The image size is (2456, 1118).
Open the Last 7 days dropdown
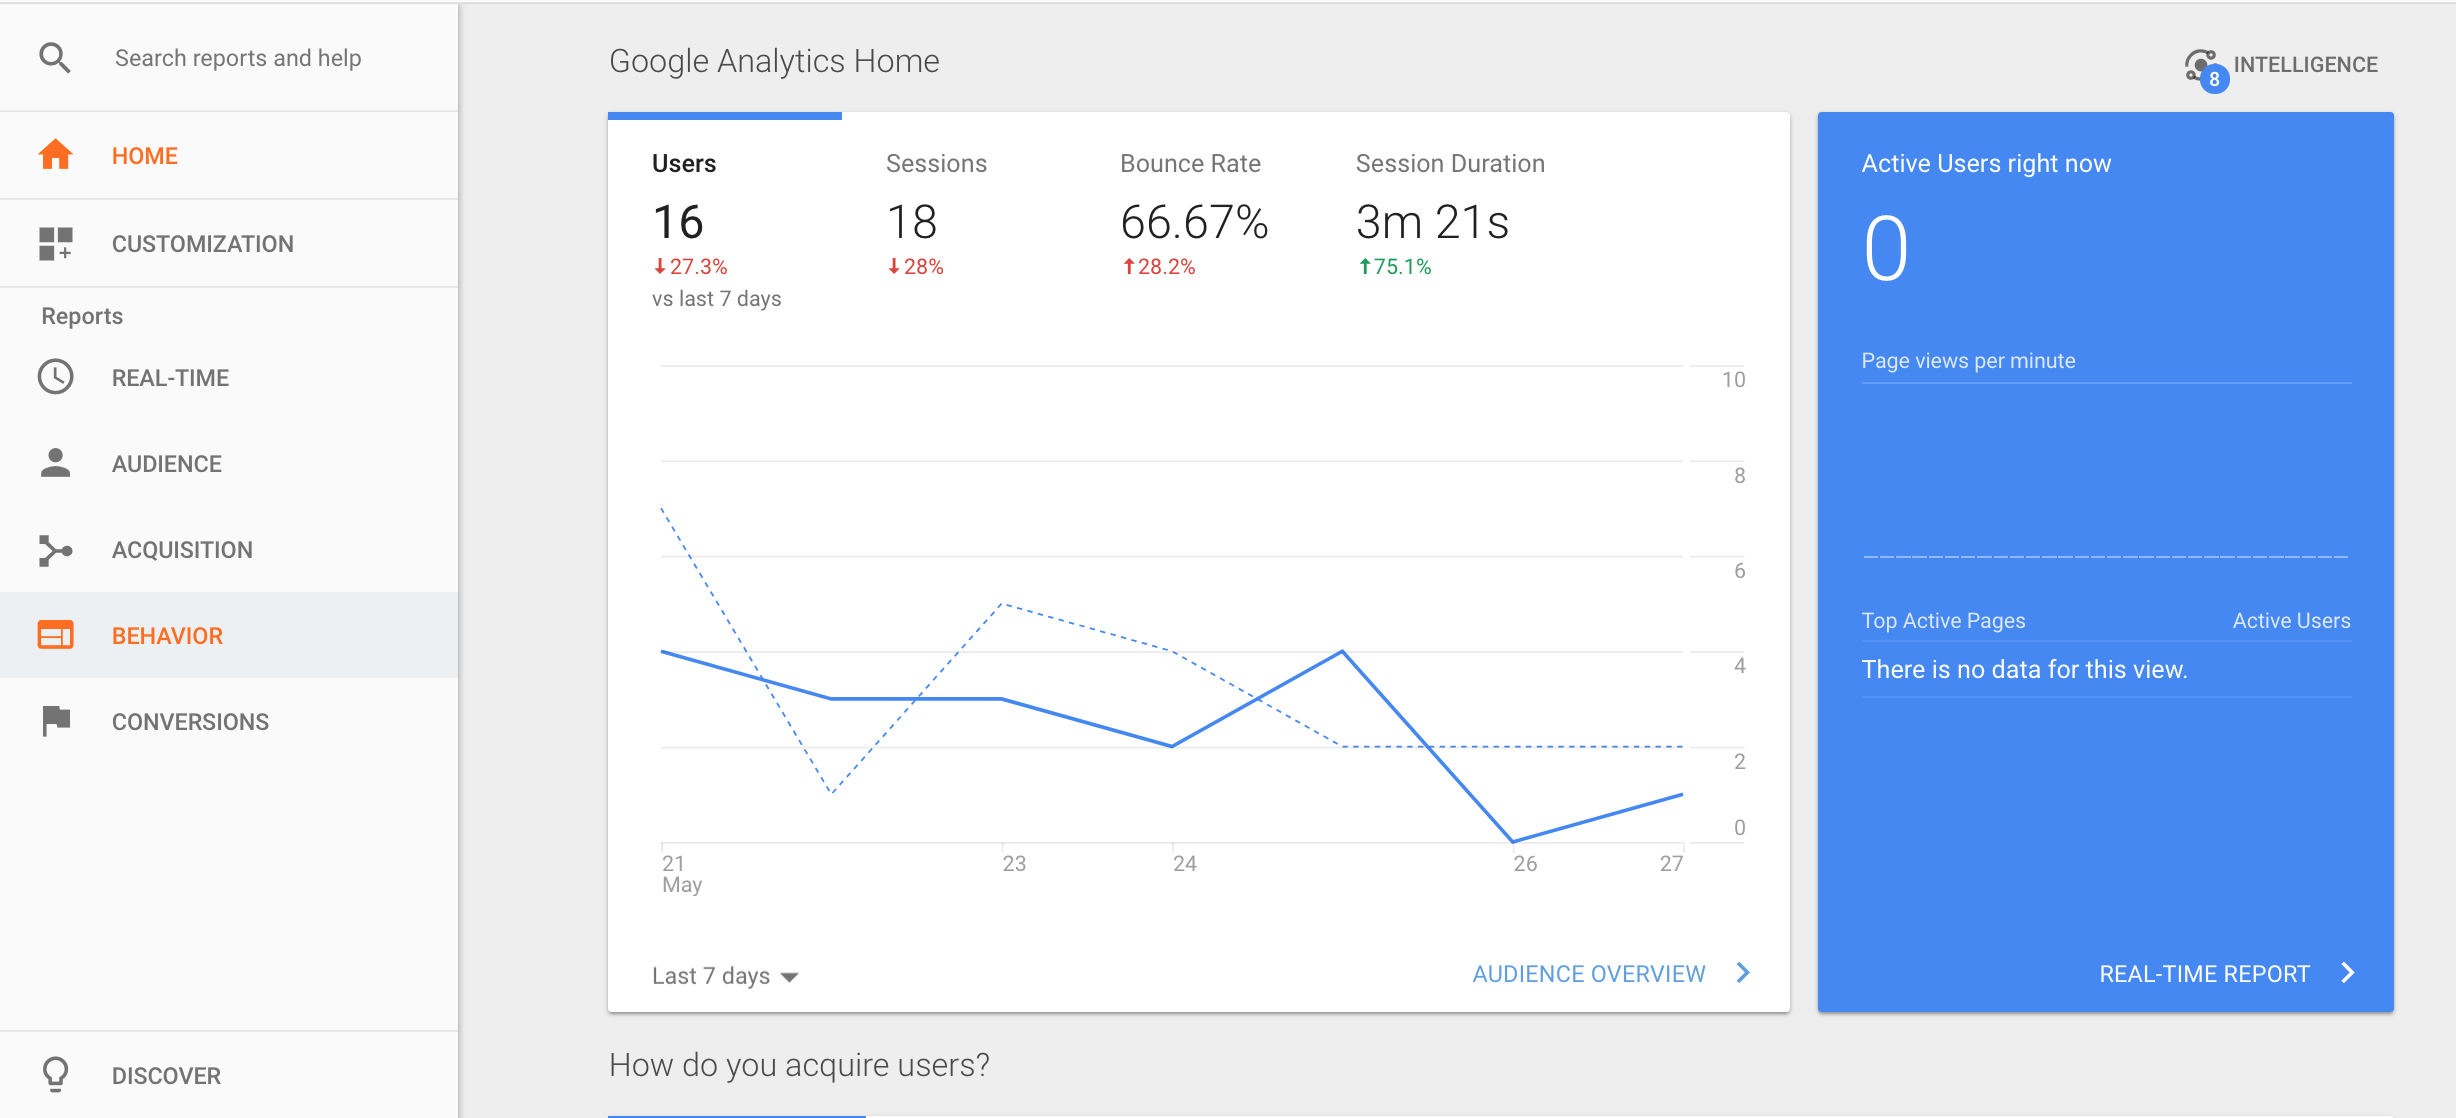tap(725, 975)
